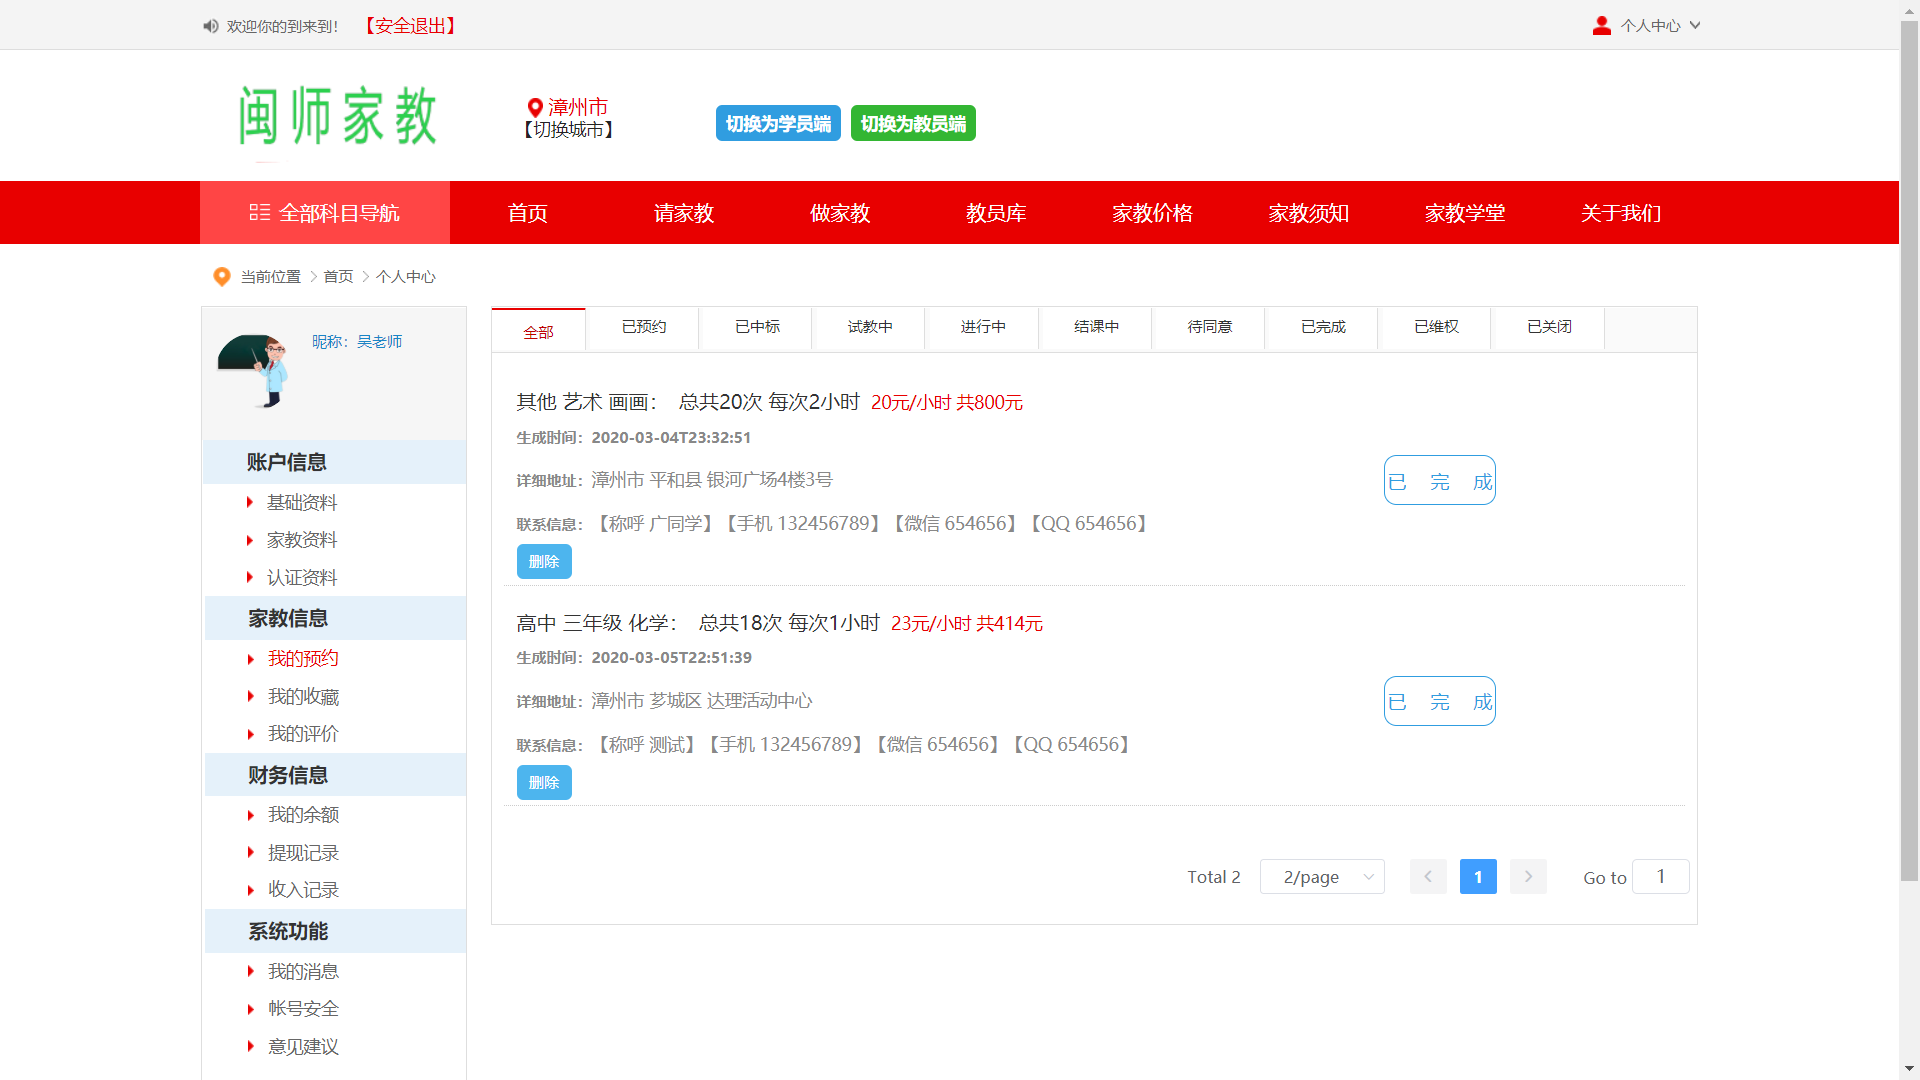The image size is (1920, 1080).
Task: Click the next page arrow
Action: click(1528, 877)
